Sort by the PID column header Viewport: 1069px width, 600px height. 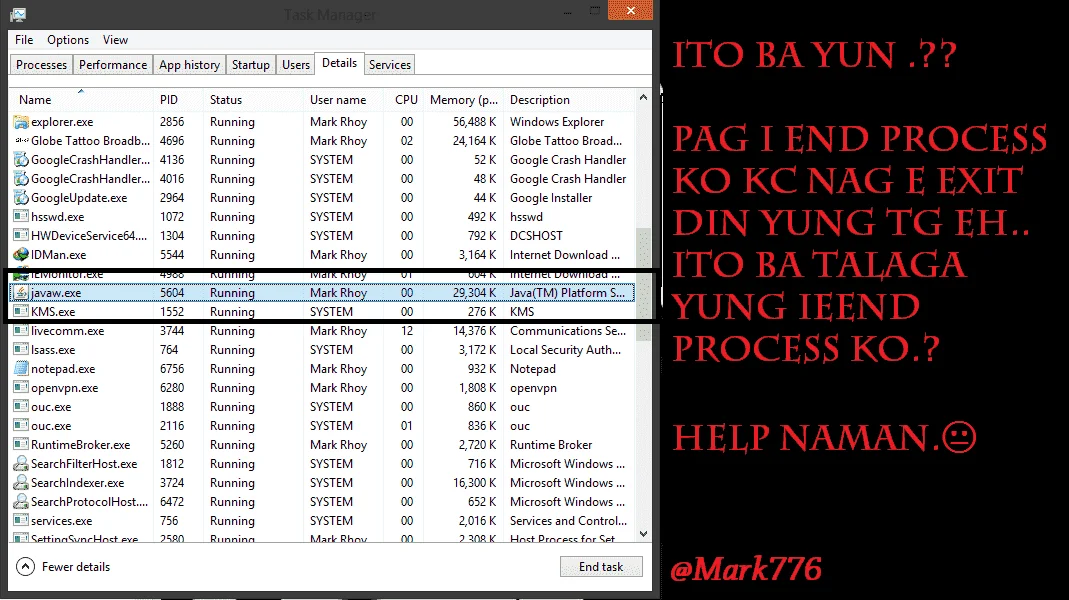point(179,100)
